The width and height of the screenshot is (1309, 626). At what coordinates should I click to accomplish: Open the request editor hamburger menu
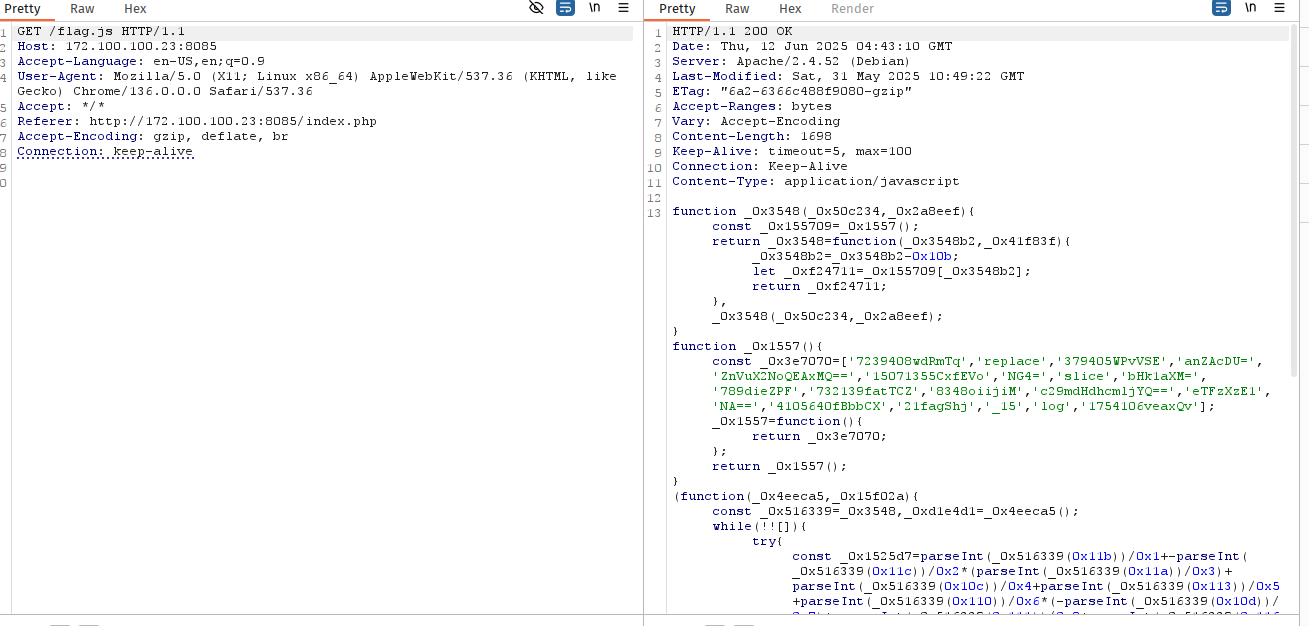tap(623, 8)
